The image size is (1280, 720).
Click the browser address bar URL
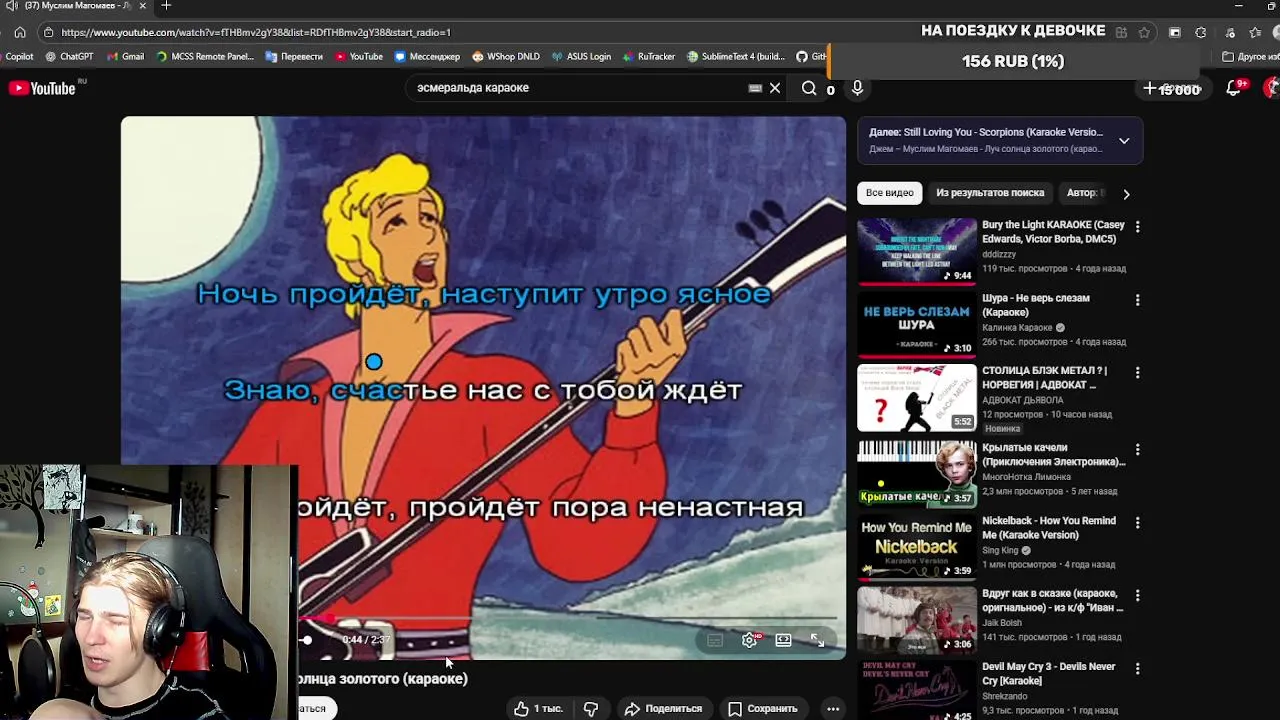pos(256,32)
